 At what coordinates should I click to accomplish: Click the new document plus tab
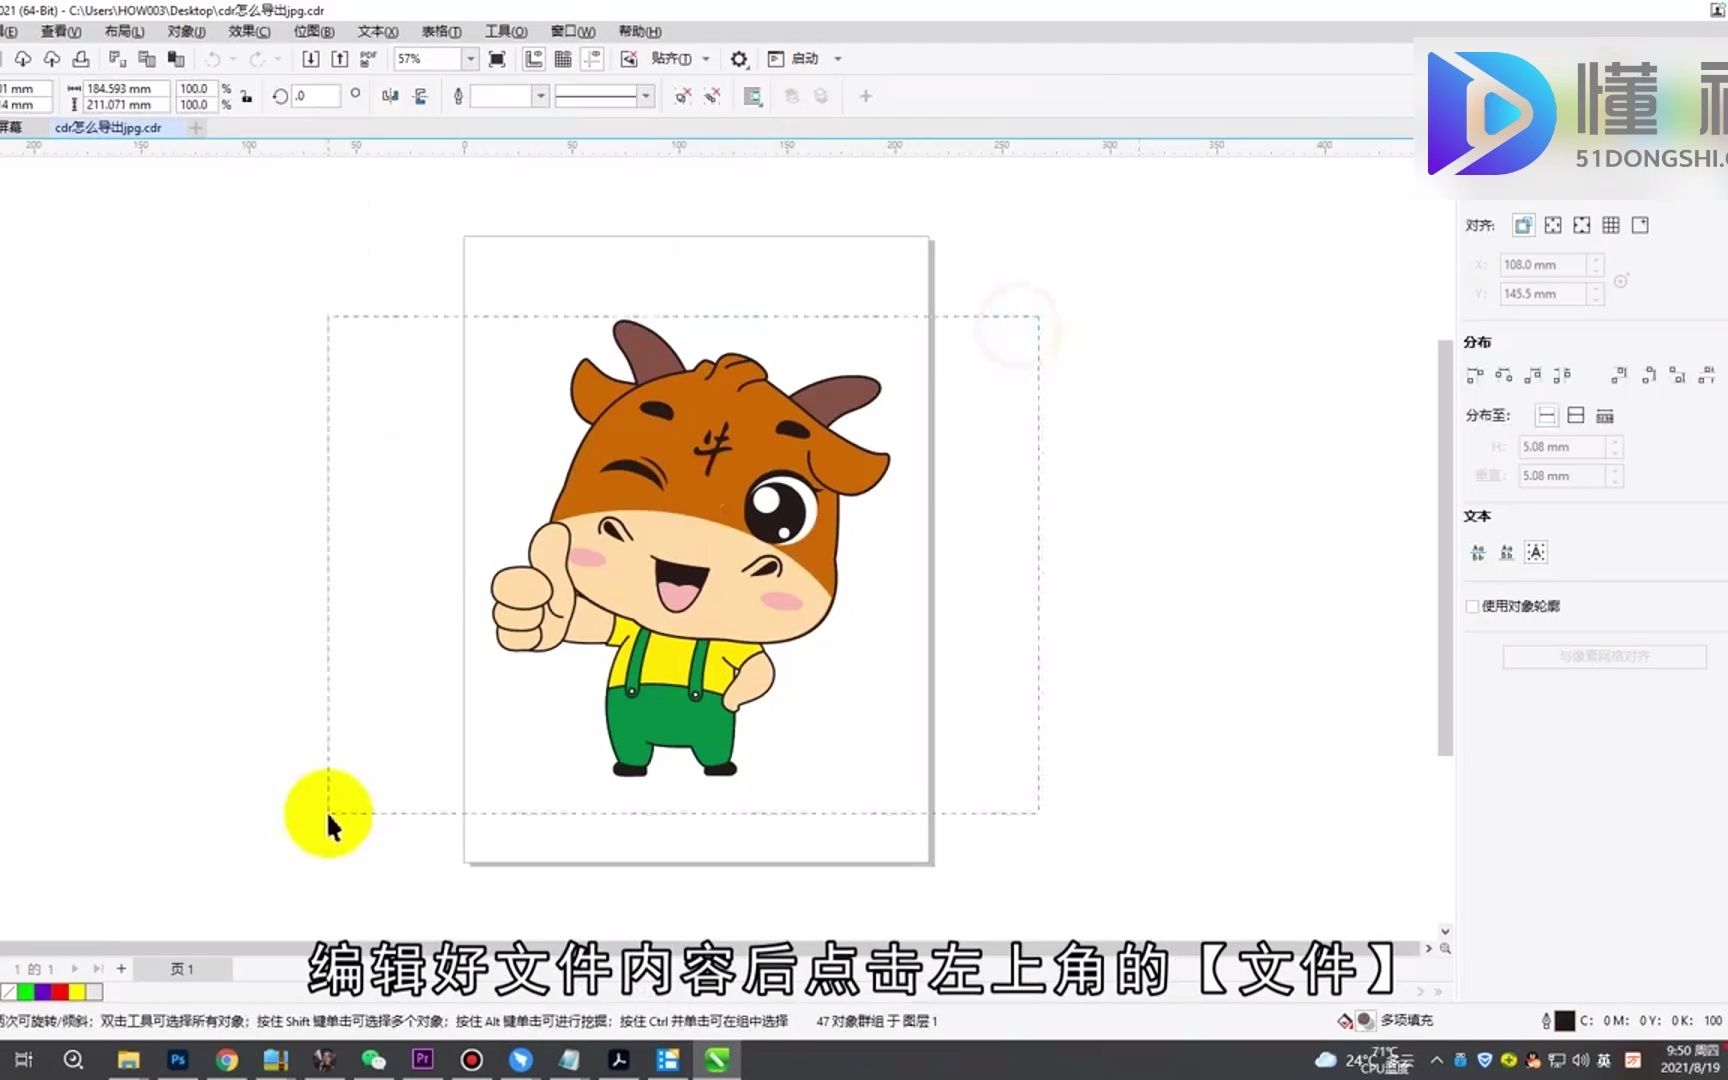click(196, 128)
